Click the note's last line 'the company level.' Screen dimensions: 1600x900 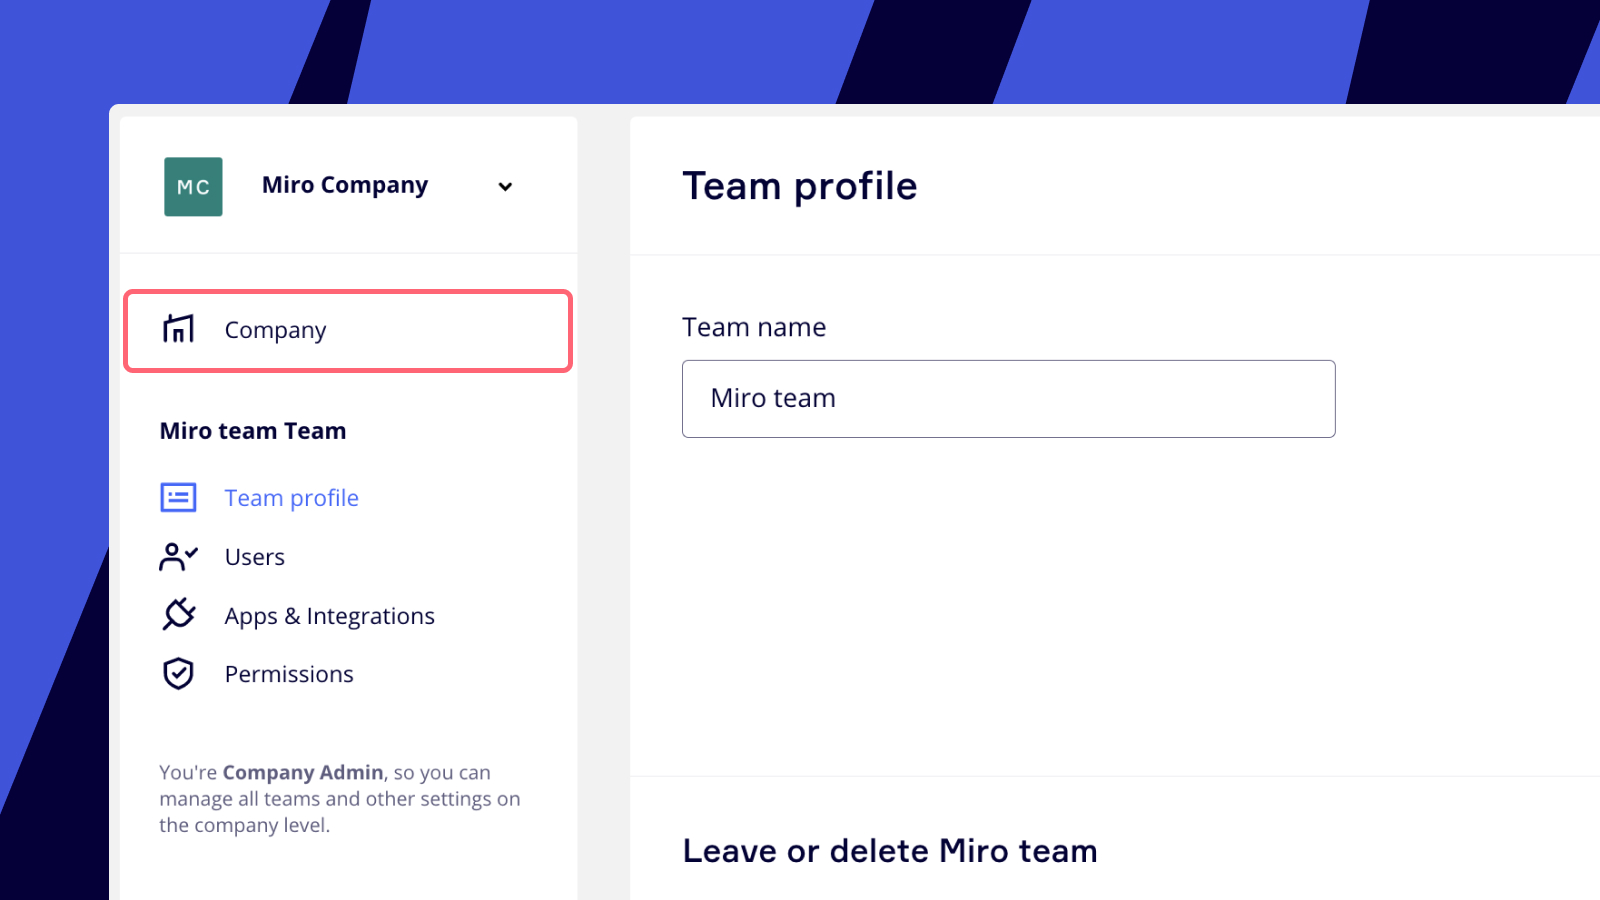coord(244,825)
